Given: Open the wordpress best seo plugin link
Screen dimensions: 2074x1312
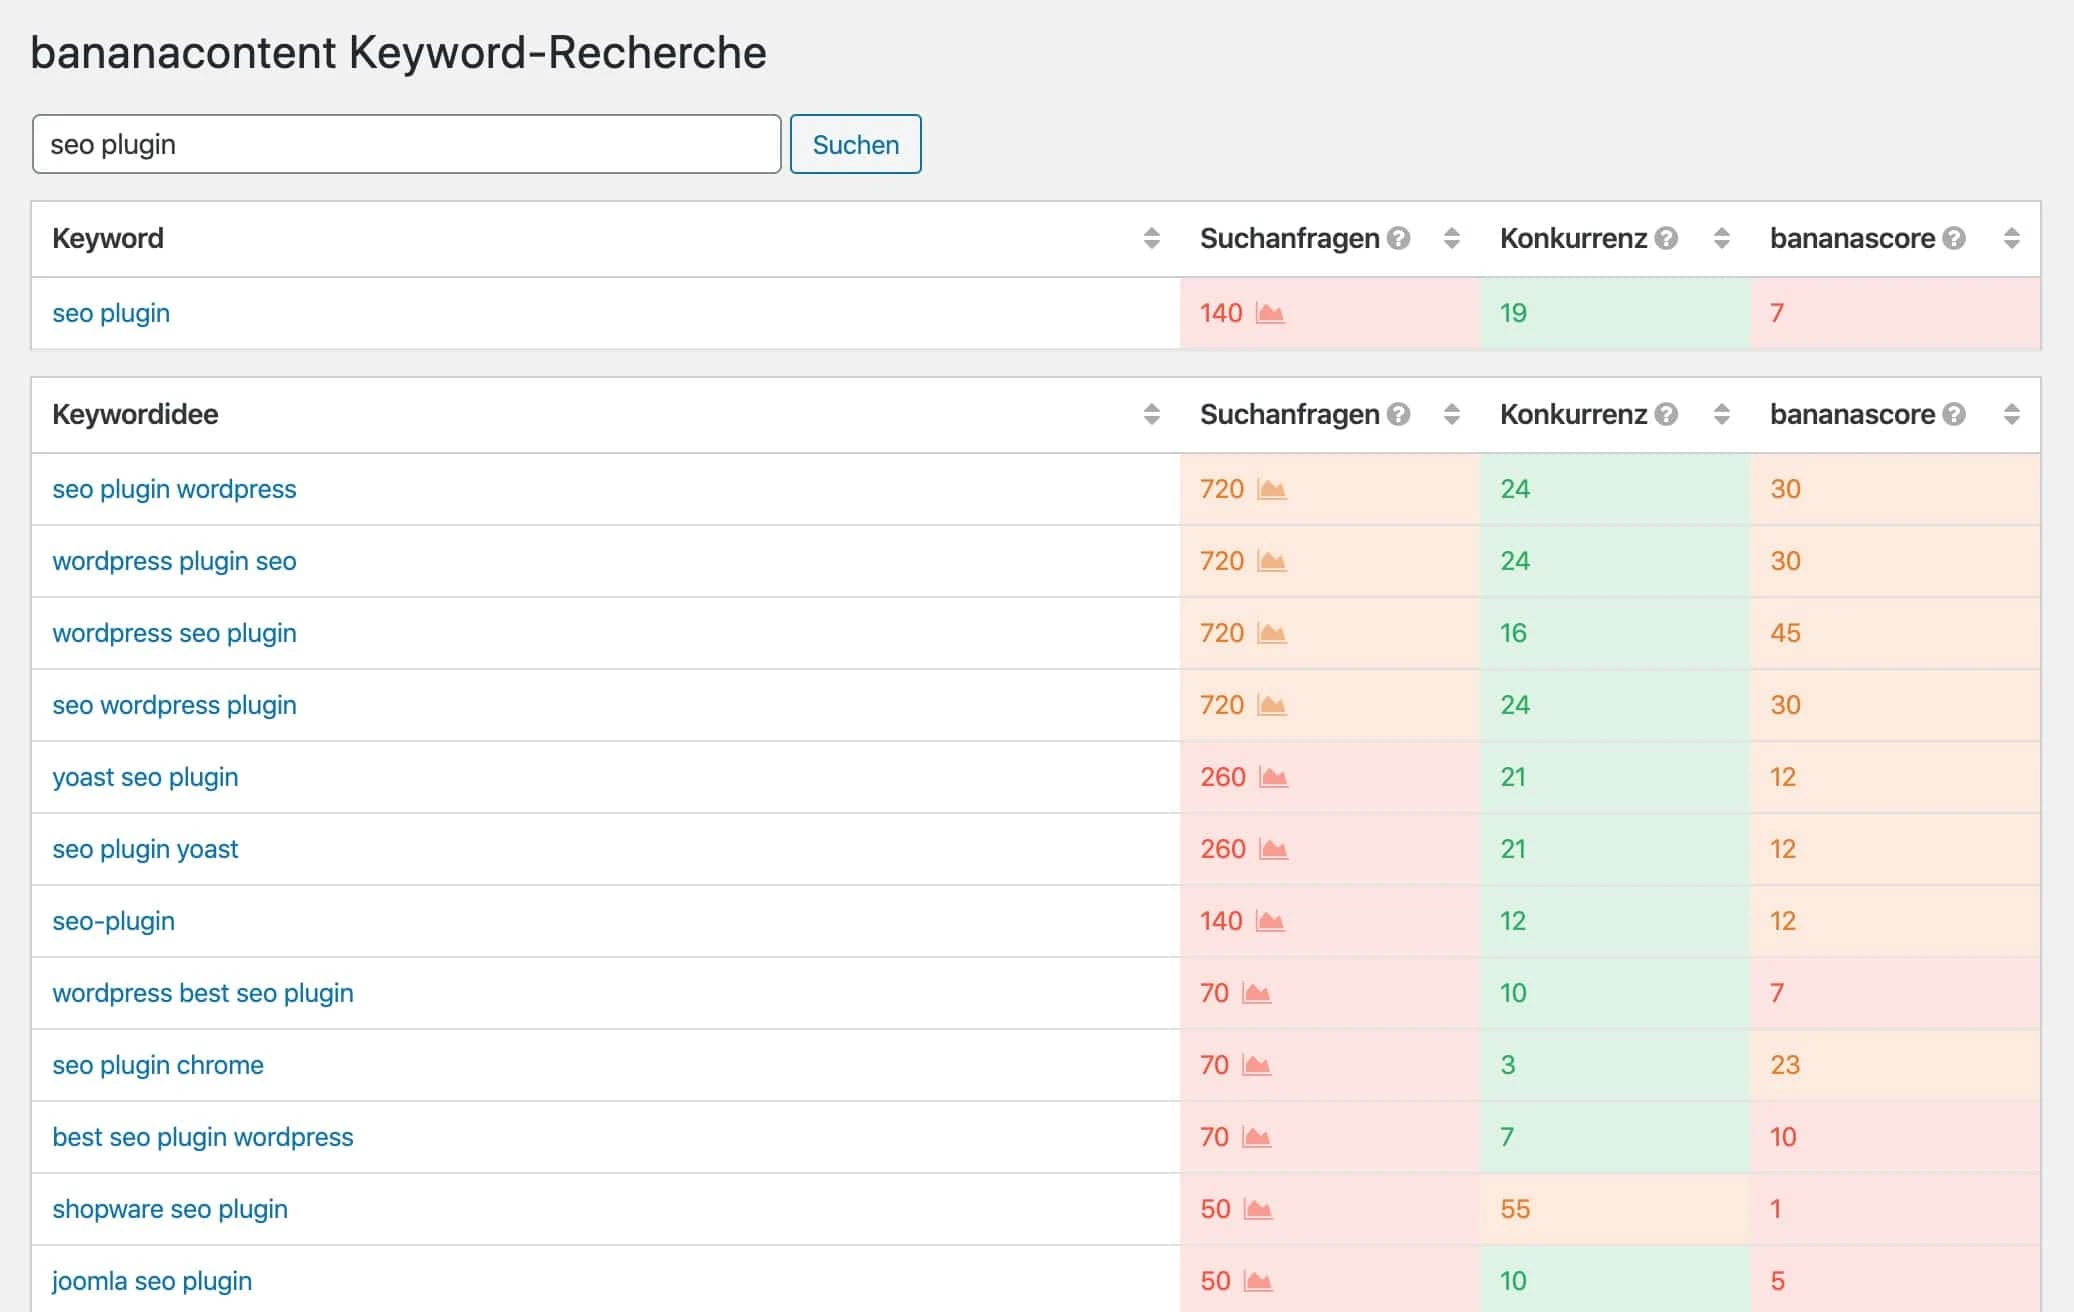Looking at the screenshot, I should click(203, 993).
